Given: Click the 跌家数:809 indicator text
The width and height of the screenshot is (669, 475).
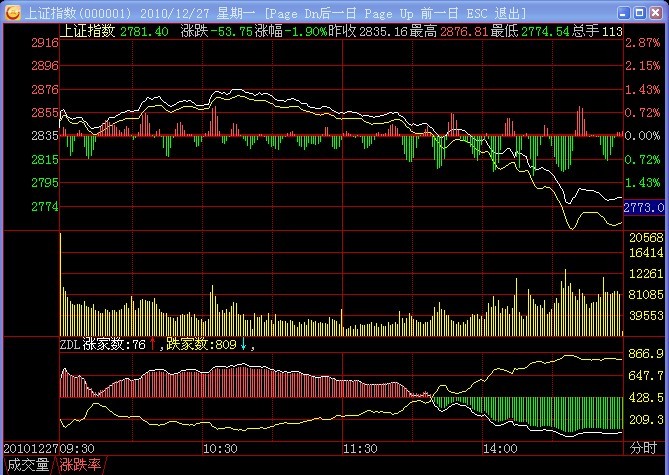Looking at the screenshot, I should (x=201, y=344).
